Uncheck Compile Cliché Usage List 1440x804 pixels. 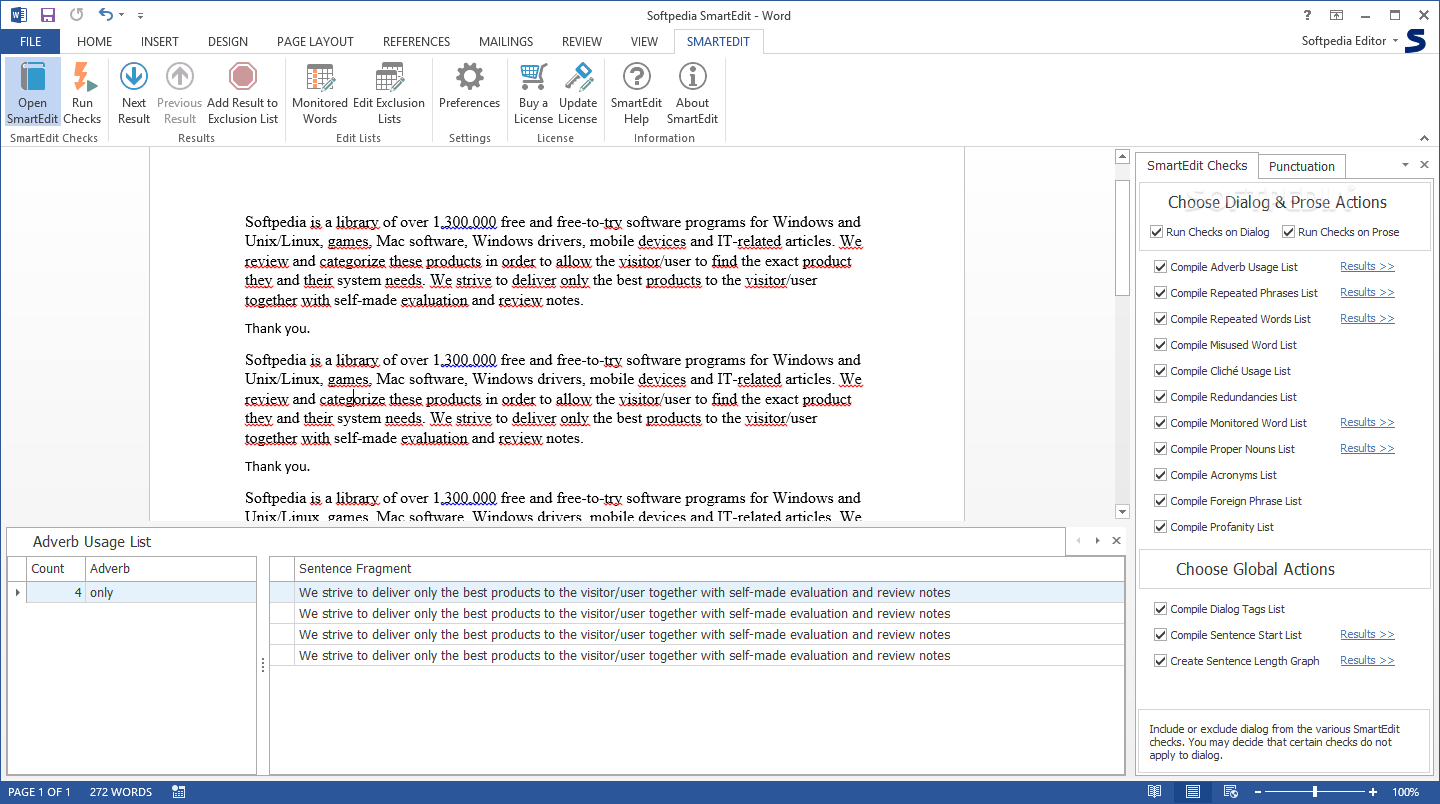pos(1160,371)
